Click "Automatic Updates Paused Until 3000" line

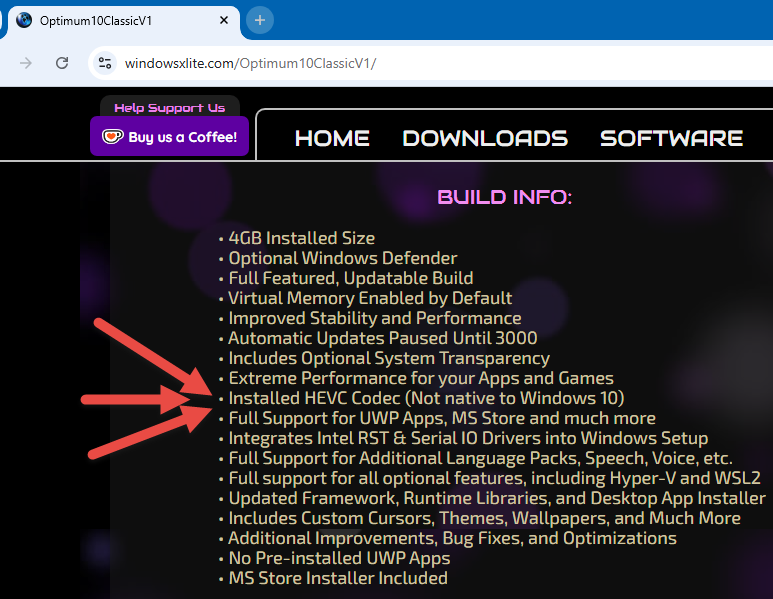point(382,338)
